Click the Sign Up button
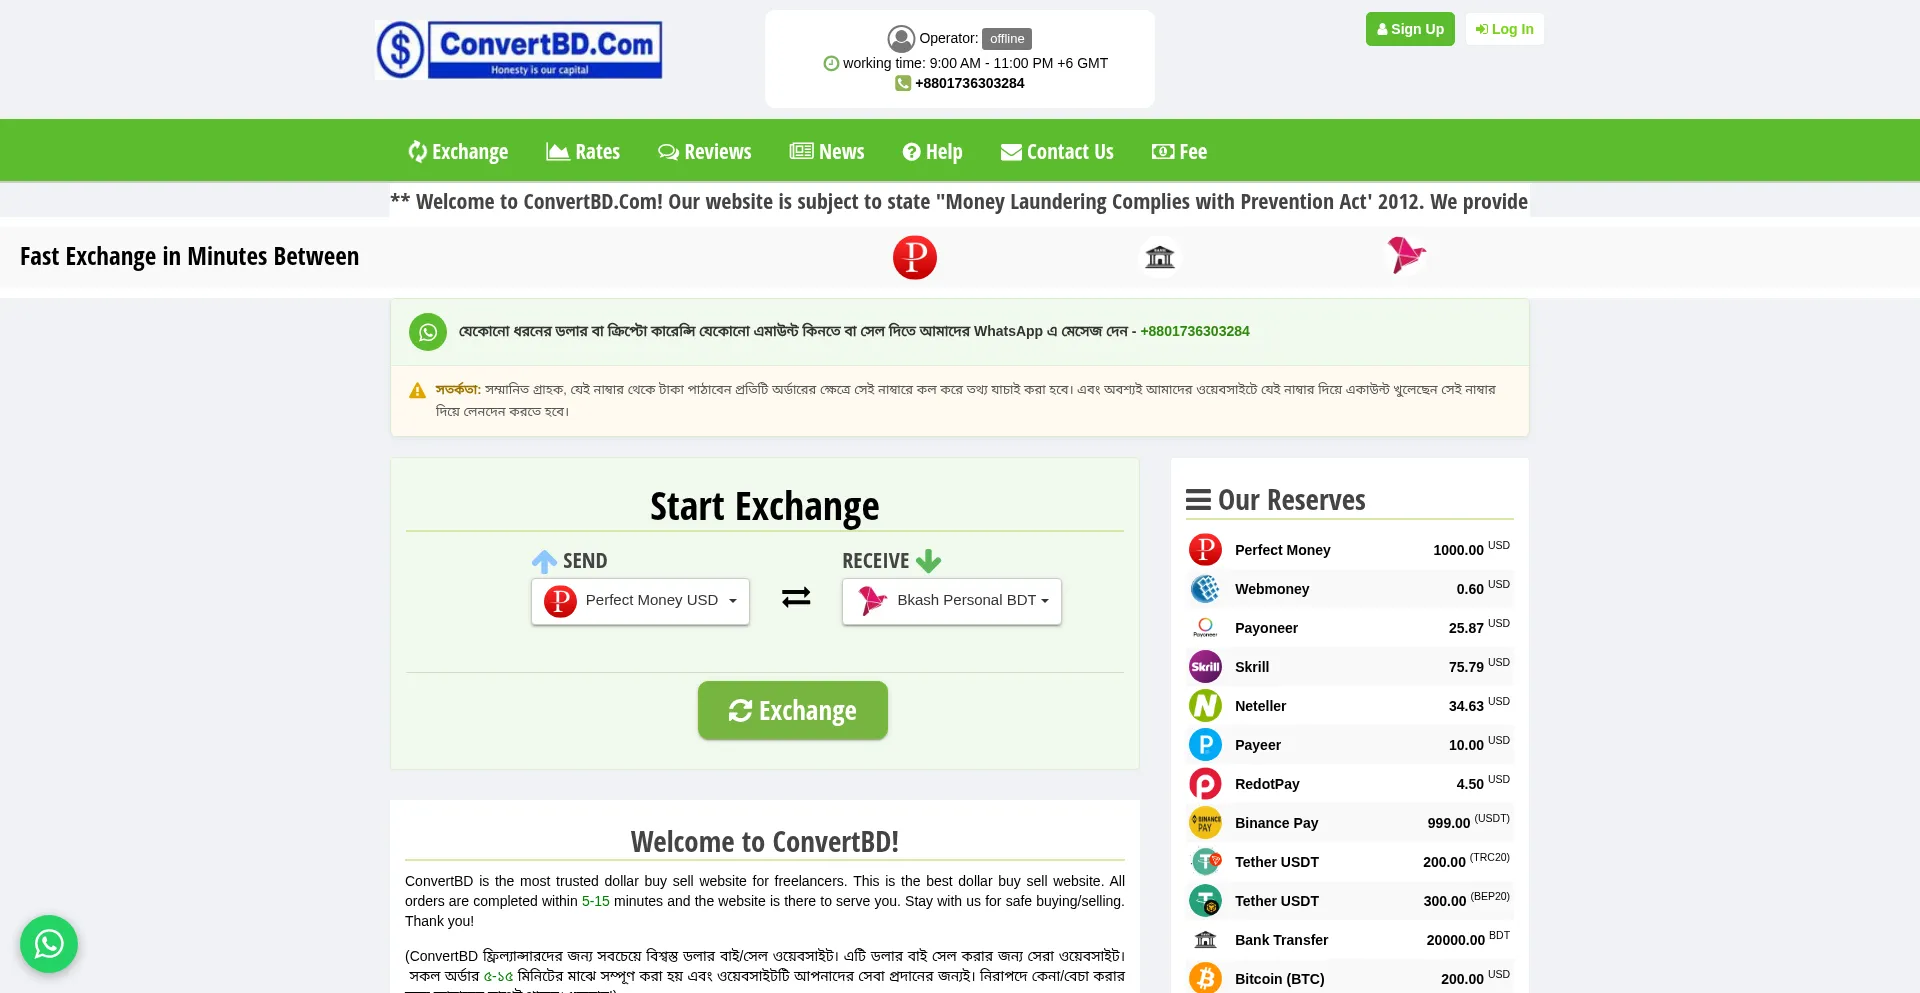Image resolution: width=1920 pixels, height=993 pixels. pos(1410,29)
